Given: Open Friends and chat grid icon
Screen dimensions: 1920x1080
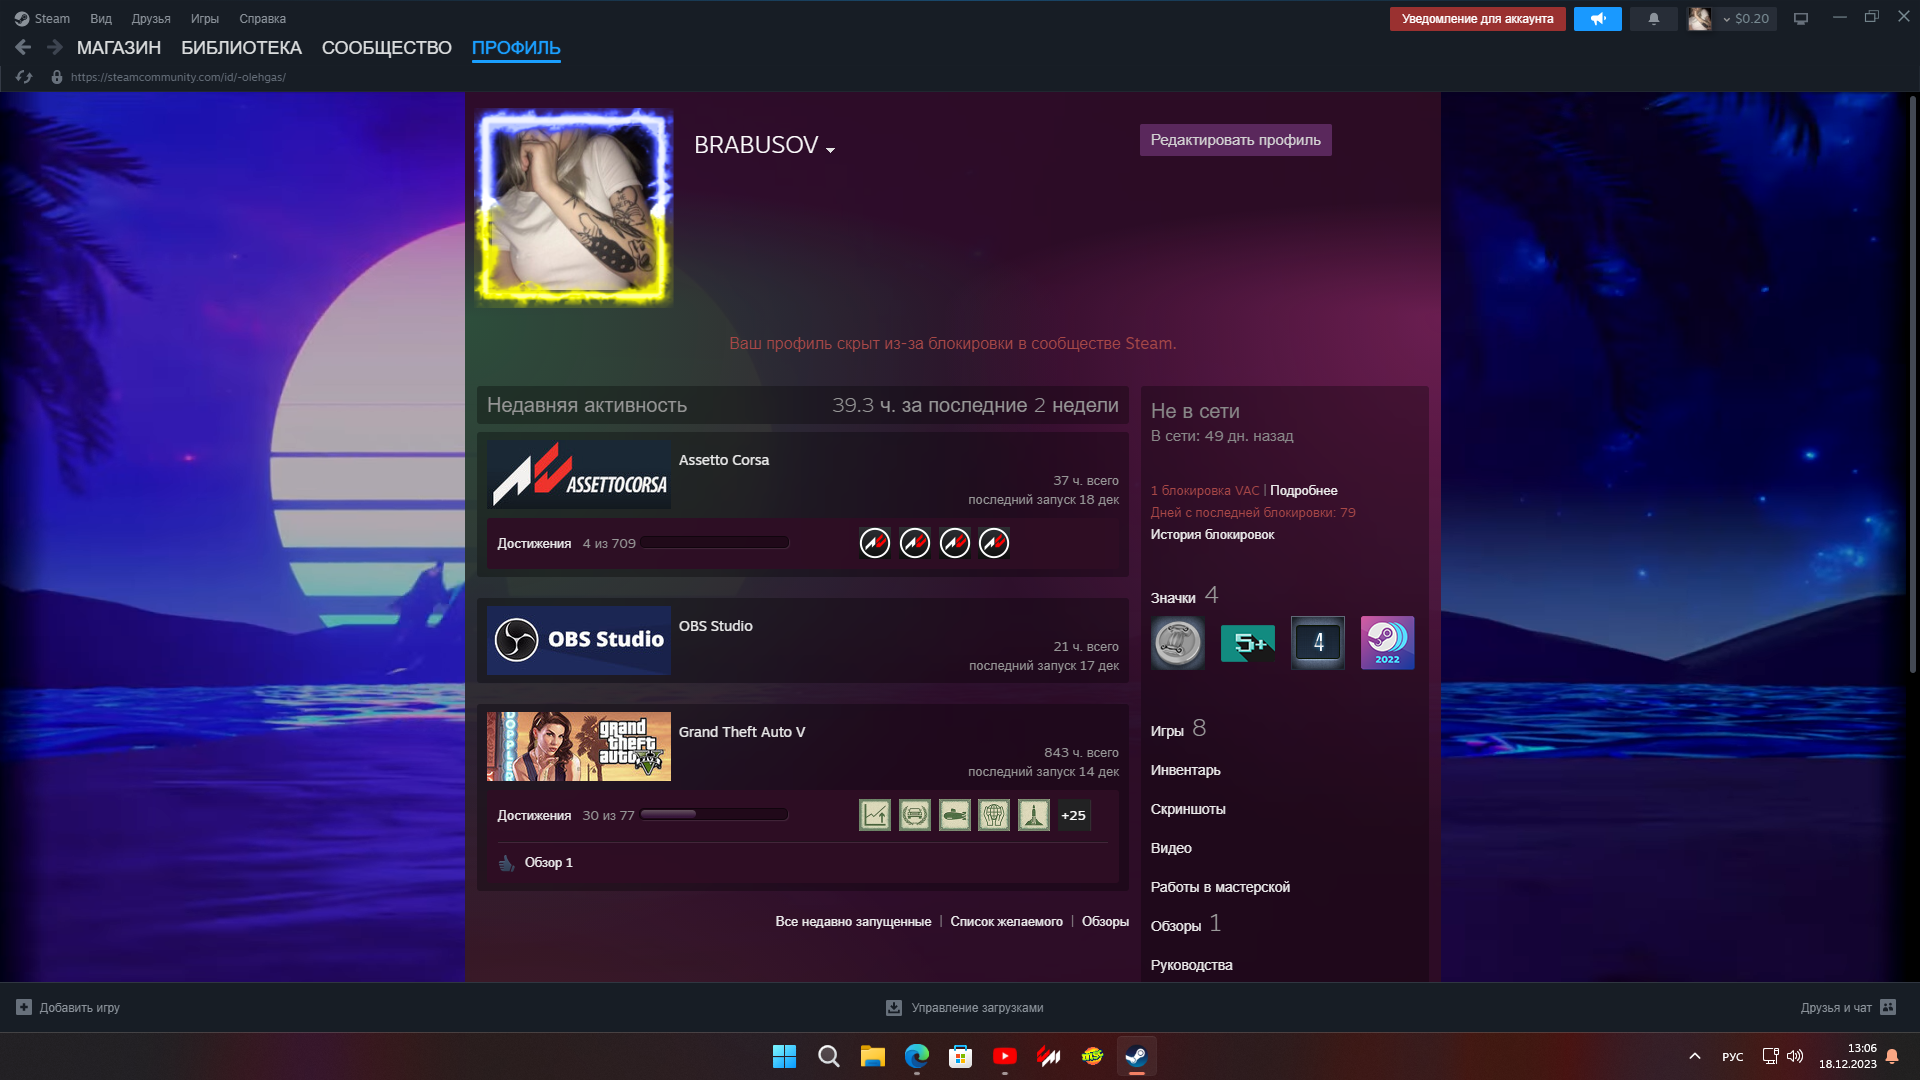Looking at the screenshot, I should click(1888, 1007).
